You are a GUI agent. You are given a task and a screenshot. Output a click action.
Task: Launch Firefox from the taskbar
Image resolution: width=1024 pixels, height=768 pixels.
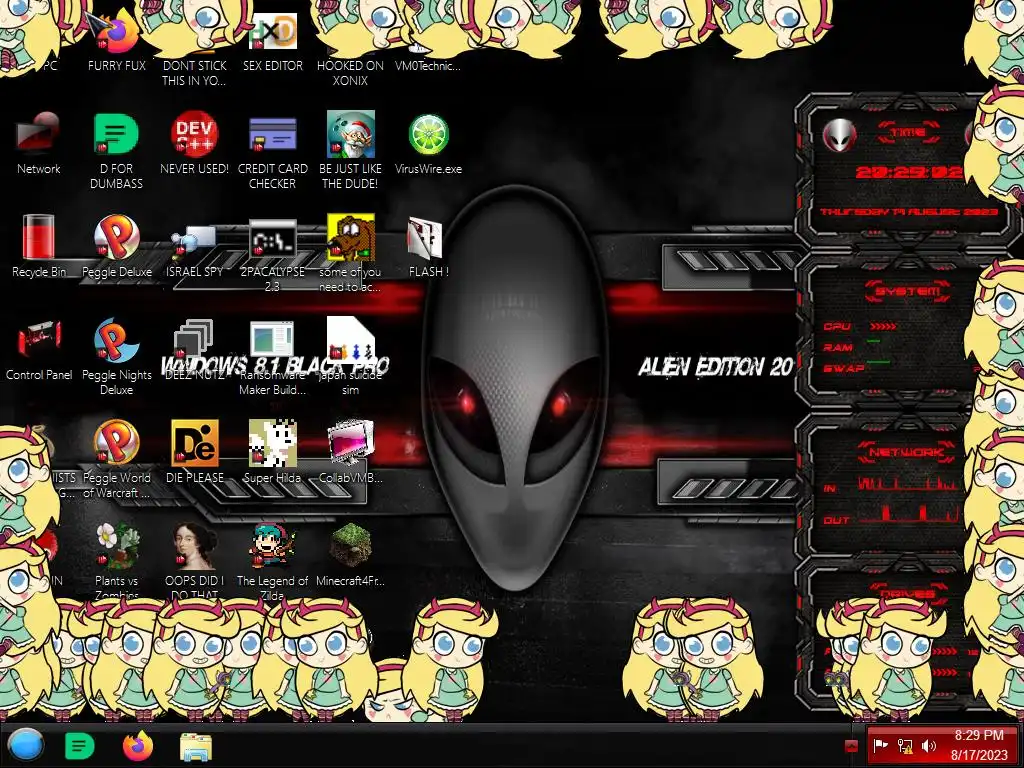tap(138, 745)
